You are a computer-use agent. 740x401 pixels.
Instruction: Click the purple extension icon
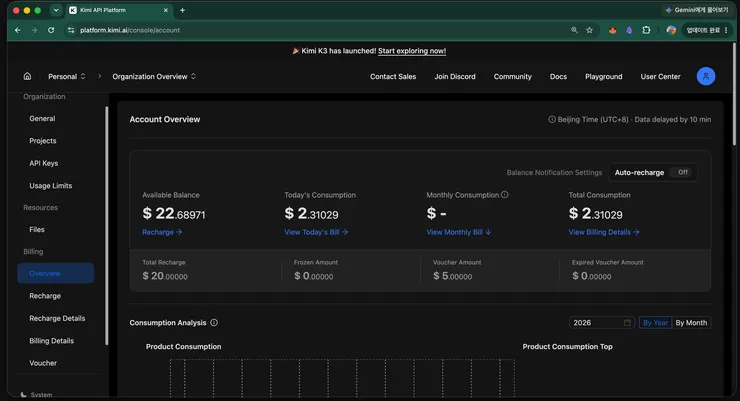pyautogui.click(x=629, y=30)
